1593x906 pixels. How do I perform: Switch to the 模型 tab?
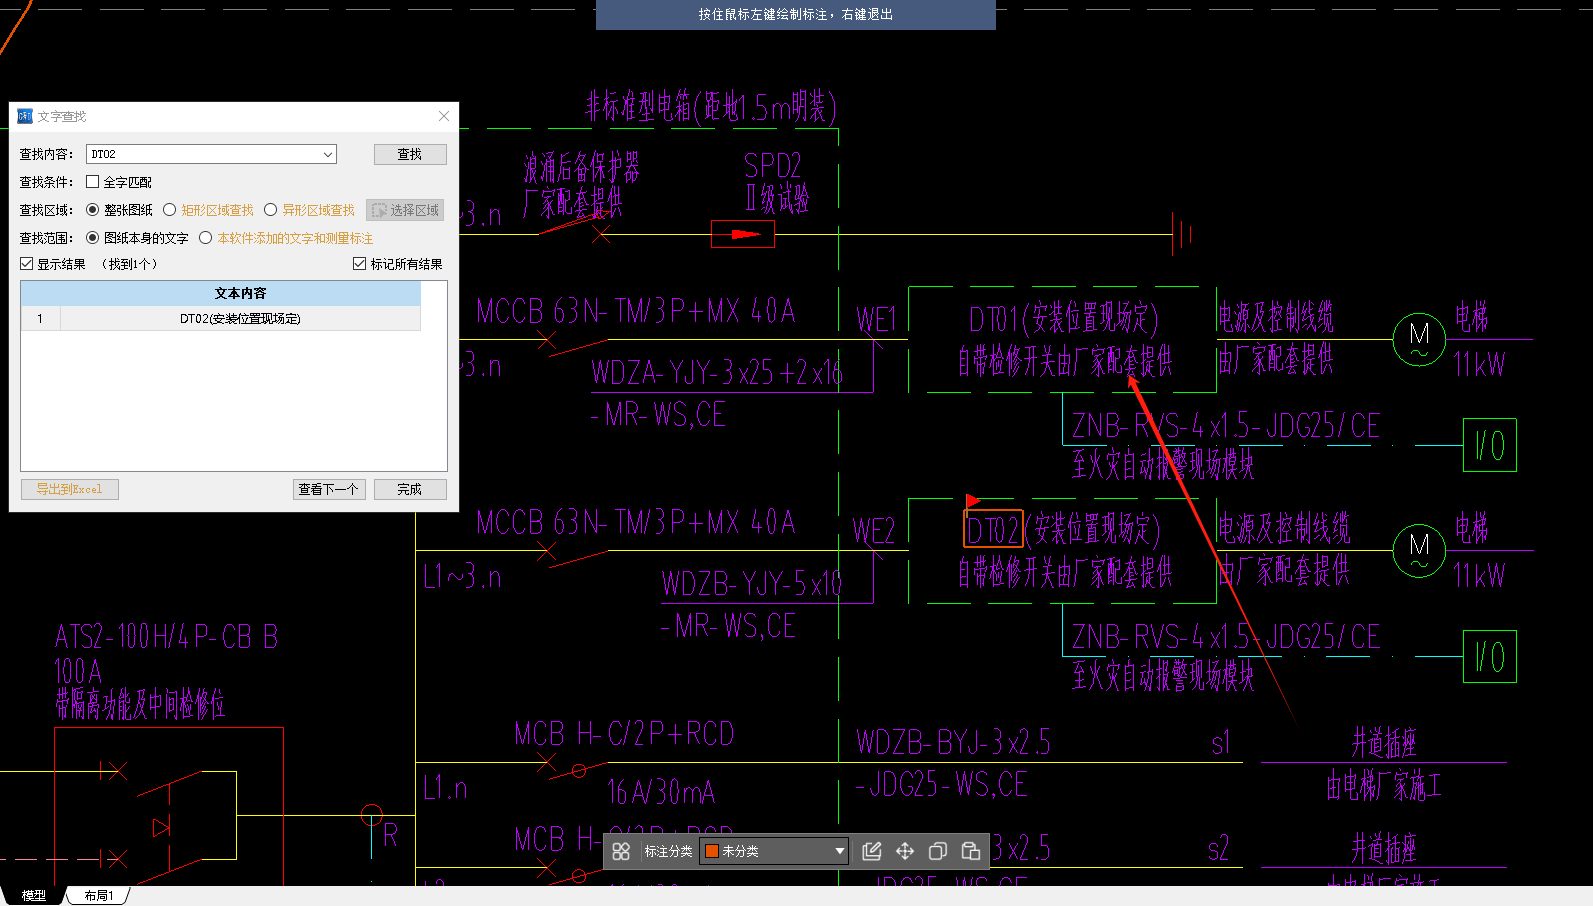pyautogui.click(x=34, y=895)
